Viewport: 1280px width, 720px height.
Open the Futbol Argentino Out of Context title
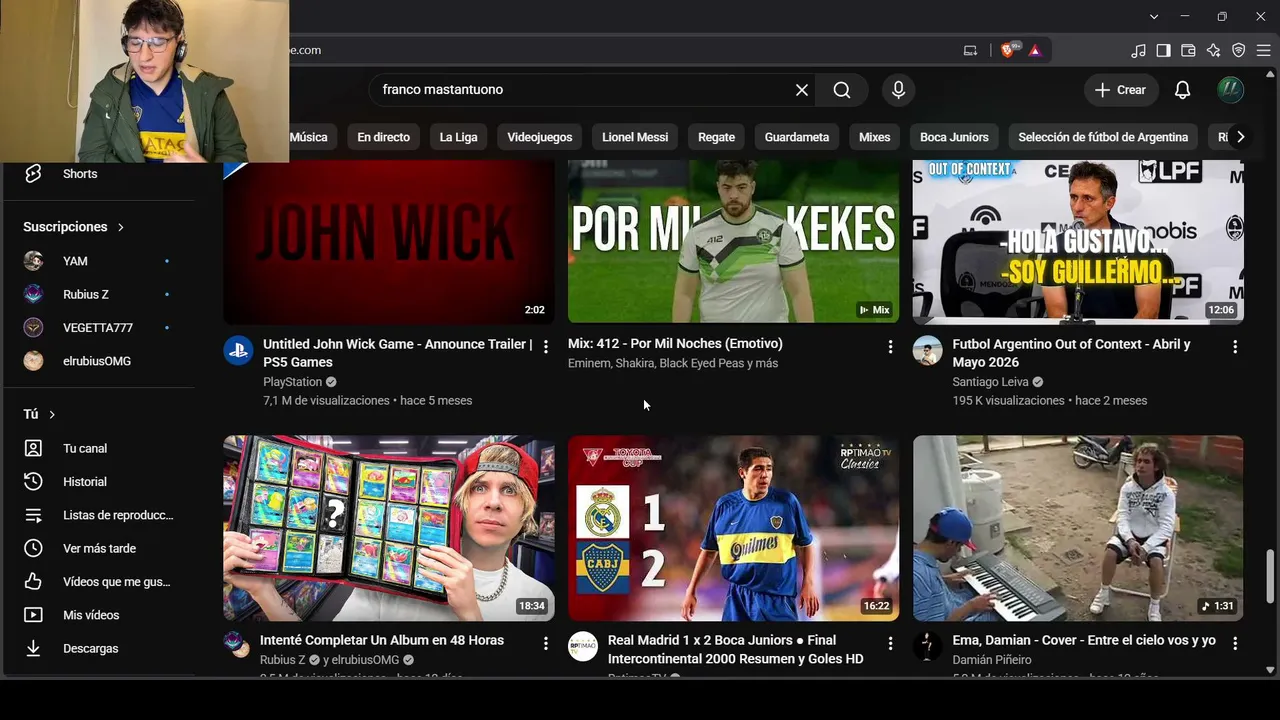[x=1072, y=353]
